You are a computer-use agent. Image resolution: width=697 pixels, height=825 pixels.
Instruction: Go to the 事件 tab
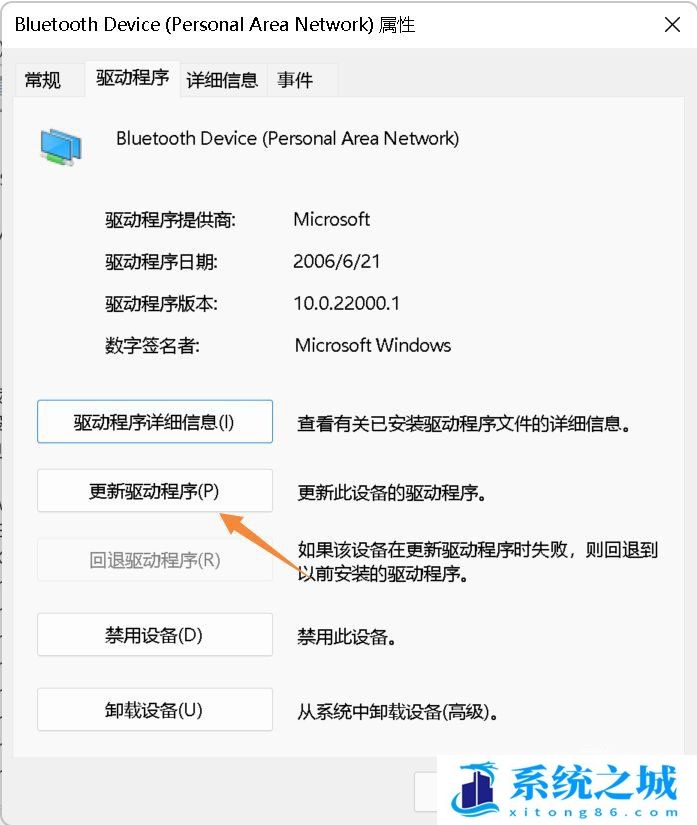296,80
